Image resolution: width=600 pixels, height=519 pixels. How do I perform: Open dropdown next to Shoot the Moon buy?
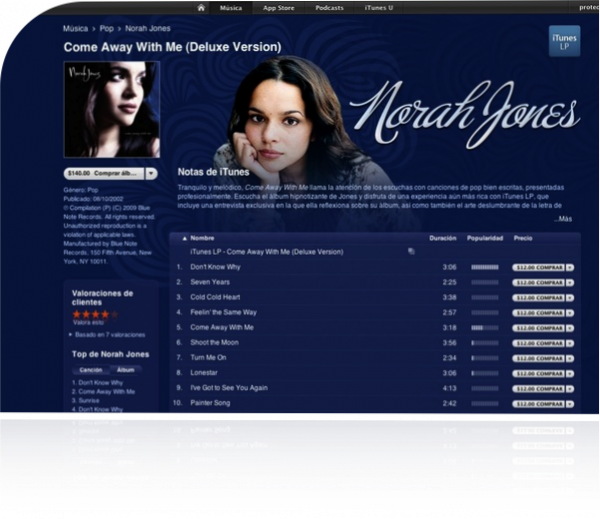pos(570,343)
